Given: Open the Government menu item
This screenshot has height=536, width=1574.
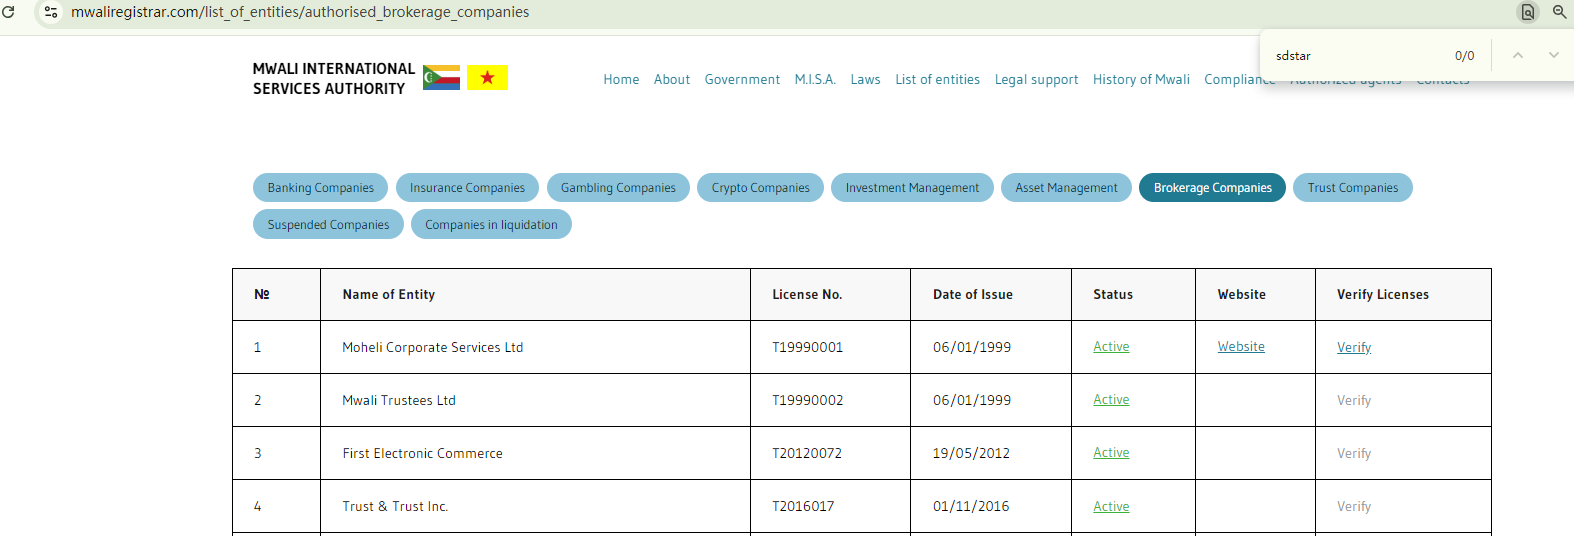Looking at the screenshot, I should pos(742,80).
